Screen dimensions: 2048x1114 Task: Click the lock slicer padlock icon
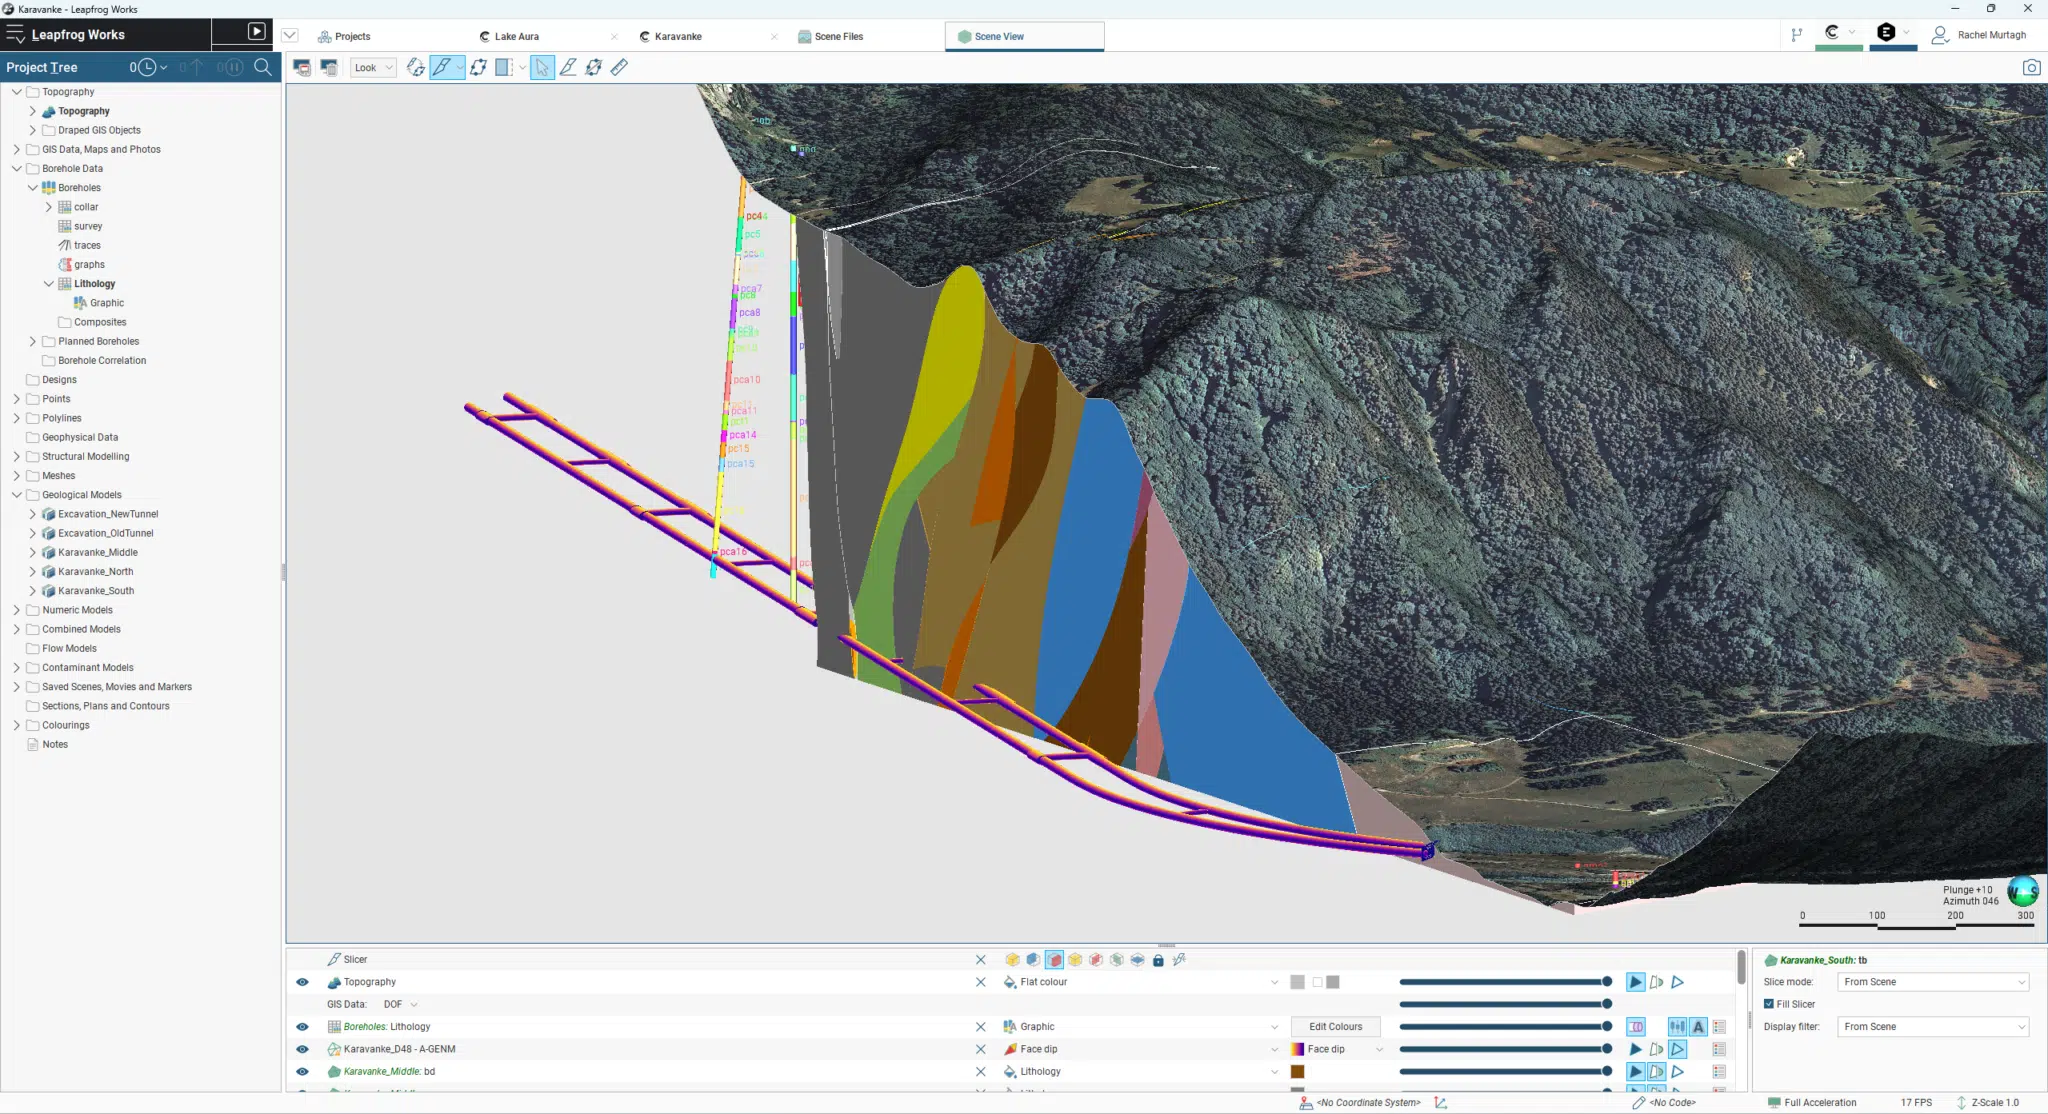[1158, 960]
